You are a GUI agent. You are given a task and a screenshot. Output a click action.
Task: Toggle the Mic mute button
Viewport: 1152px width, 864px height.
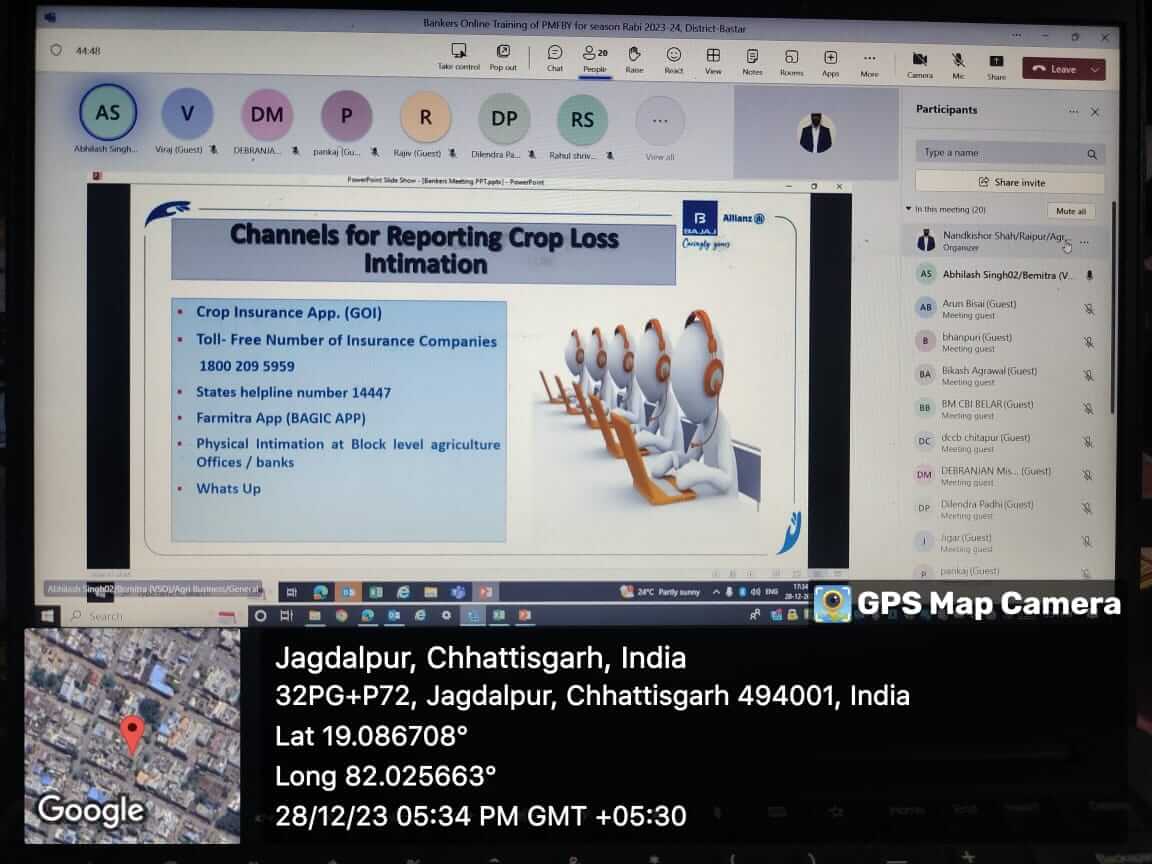[958, 61]
